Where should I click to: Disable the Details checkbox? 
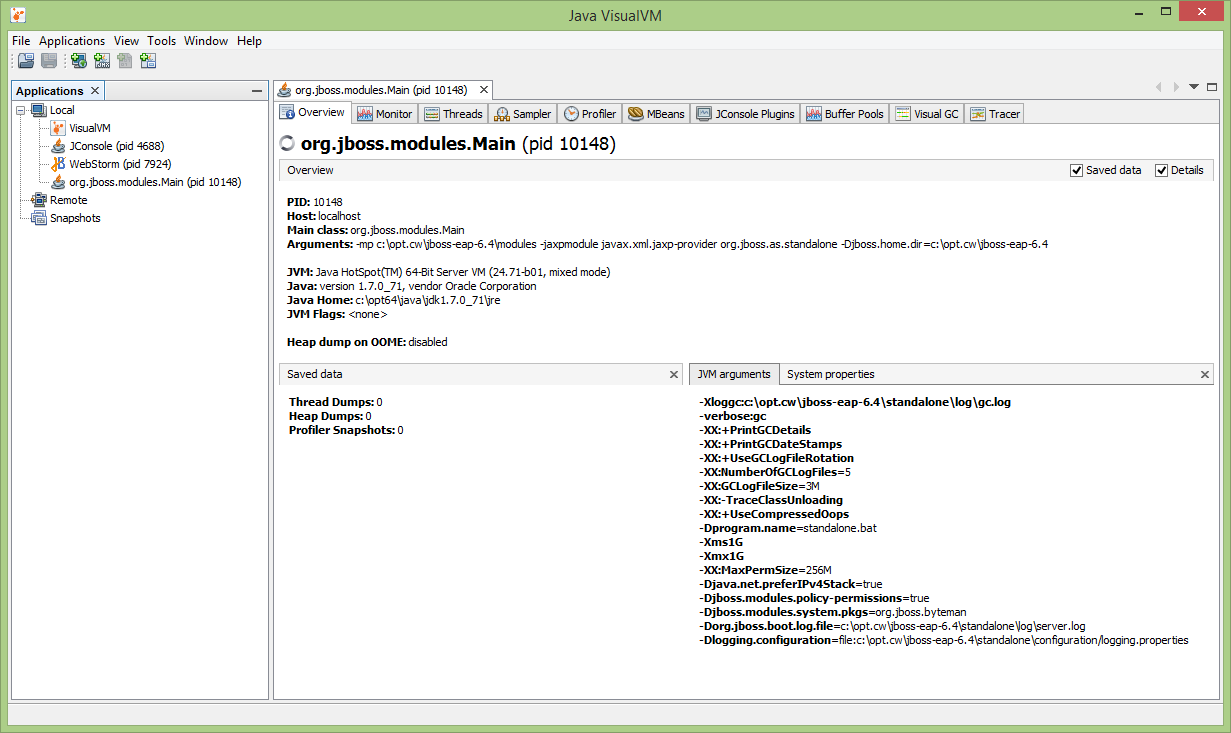(1160, 170)
